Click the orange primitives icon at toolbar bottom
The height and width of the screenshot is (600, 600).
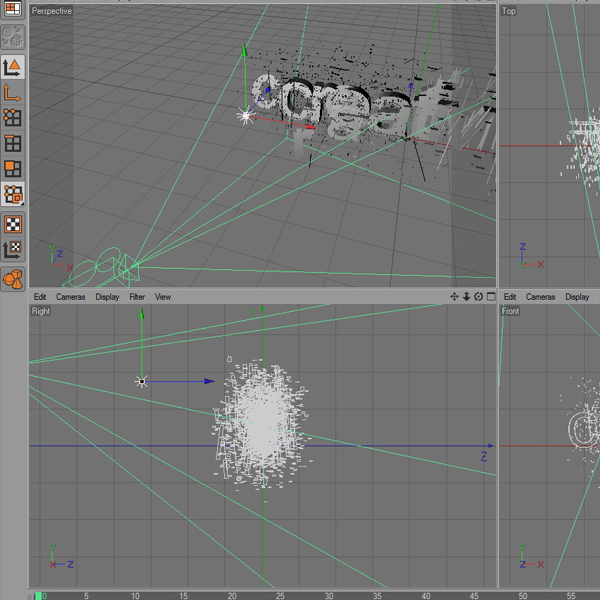13,279
